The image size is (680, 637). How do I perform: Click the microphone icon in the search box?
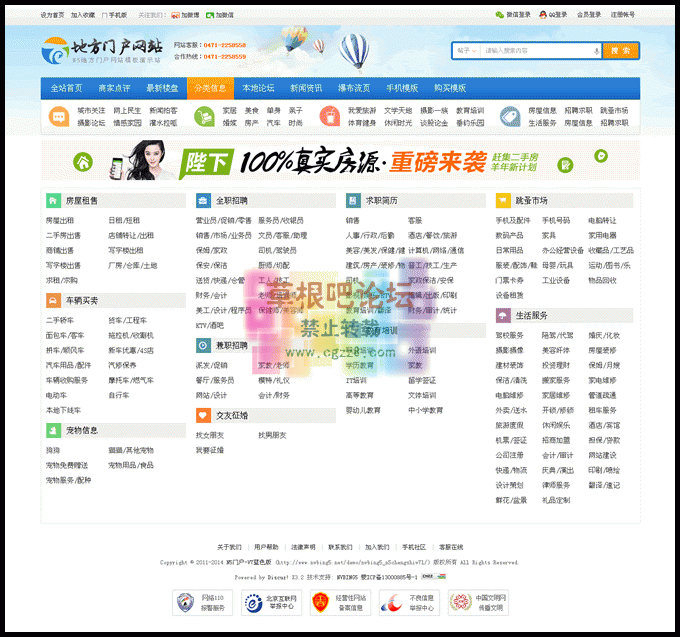coord(596,51)
